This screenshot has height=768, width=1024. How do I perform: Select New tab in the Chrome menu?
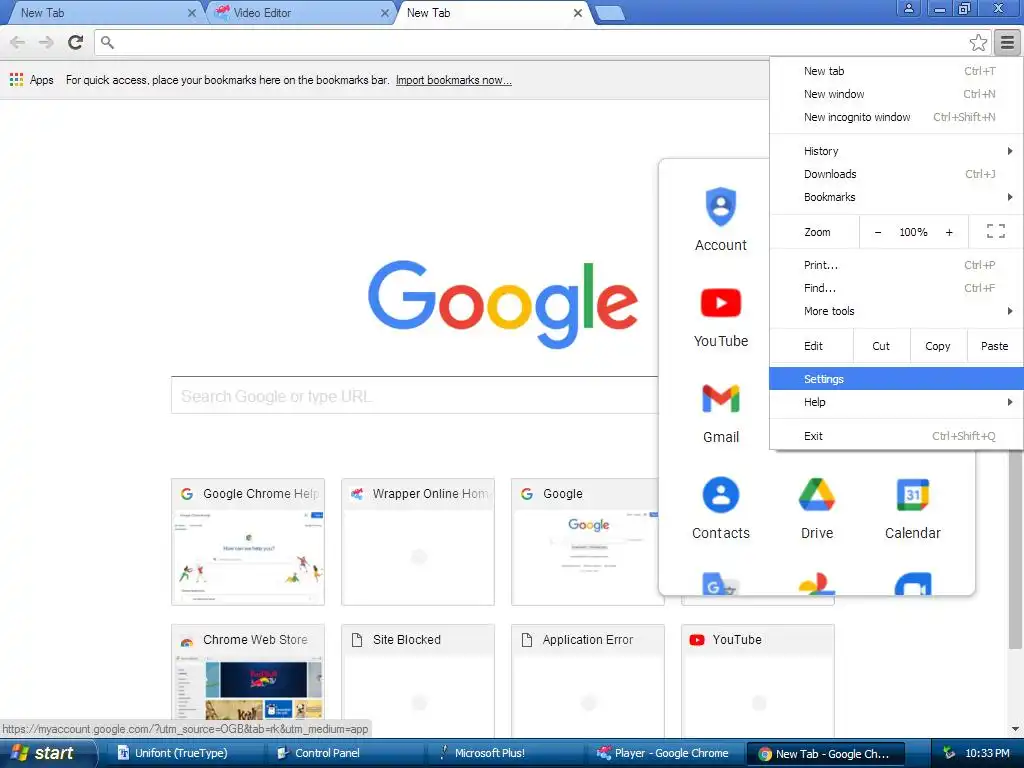(x=896, y=71)
